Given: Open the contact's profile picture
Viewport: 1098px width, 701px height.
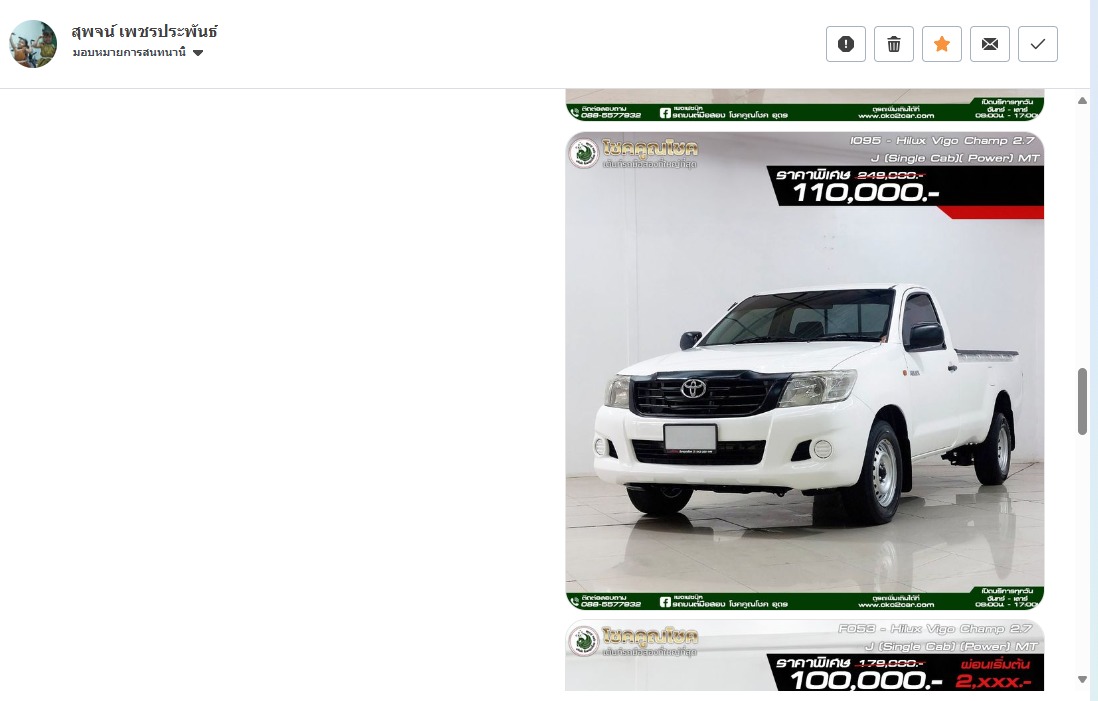Looking at the screenshot, I should point(33,43).
